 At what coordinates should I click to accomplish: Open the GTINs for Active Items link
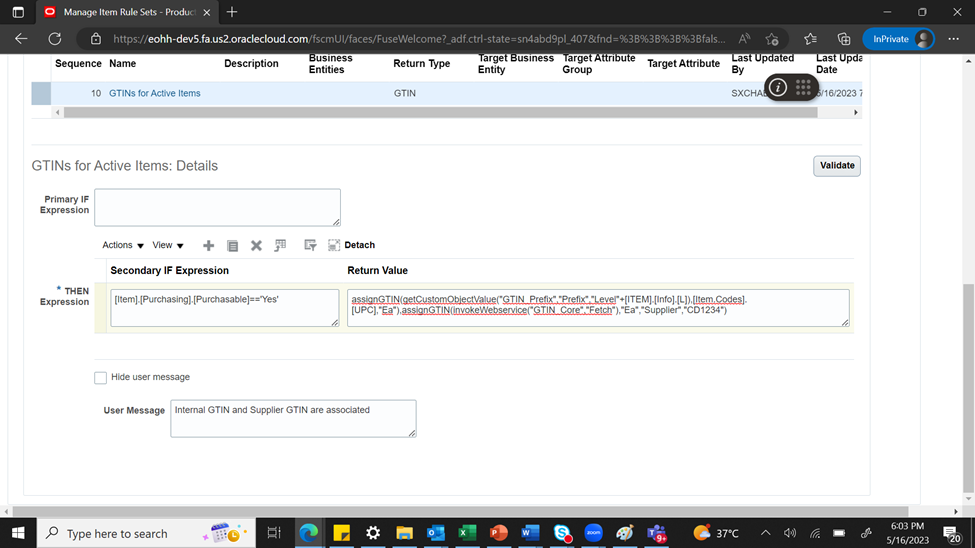(155, 93)
